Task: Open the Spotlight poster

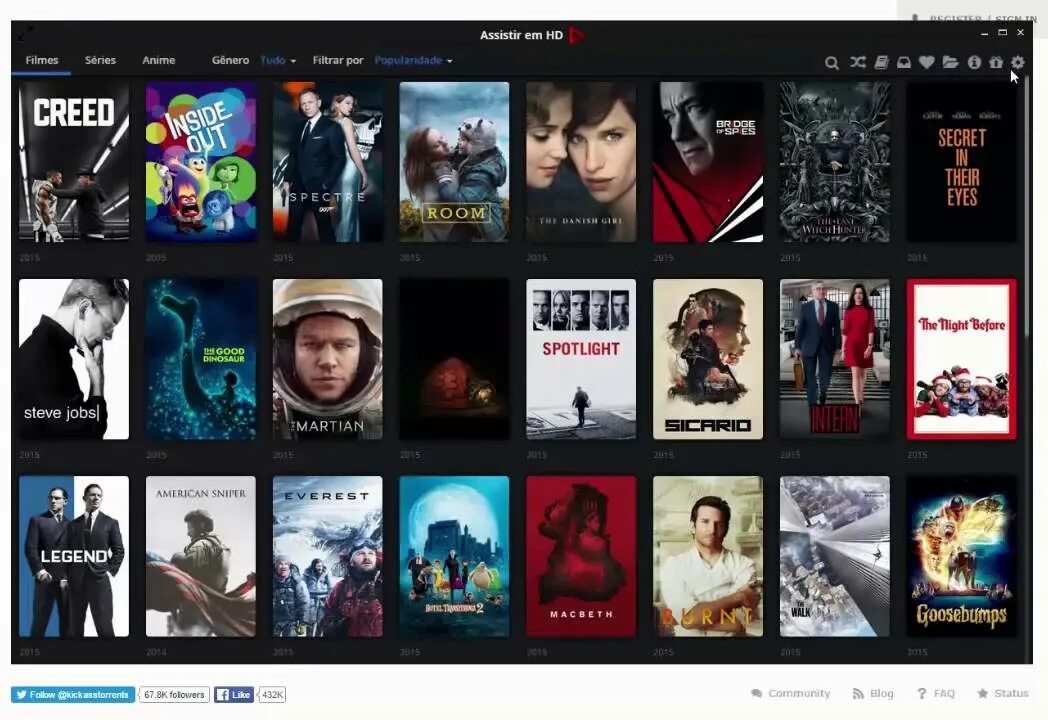Action: pyautogui.click(x=581, y=359)
